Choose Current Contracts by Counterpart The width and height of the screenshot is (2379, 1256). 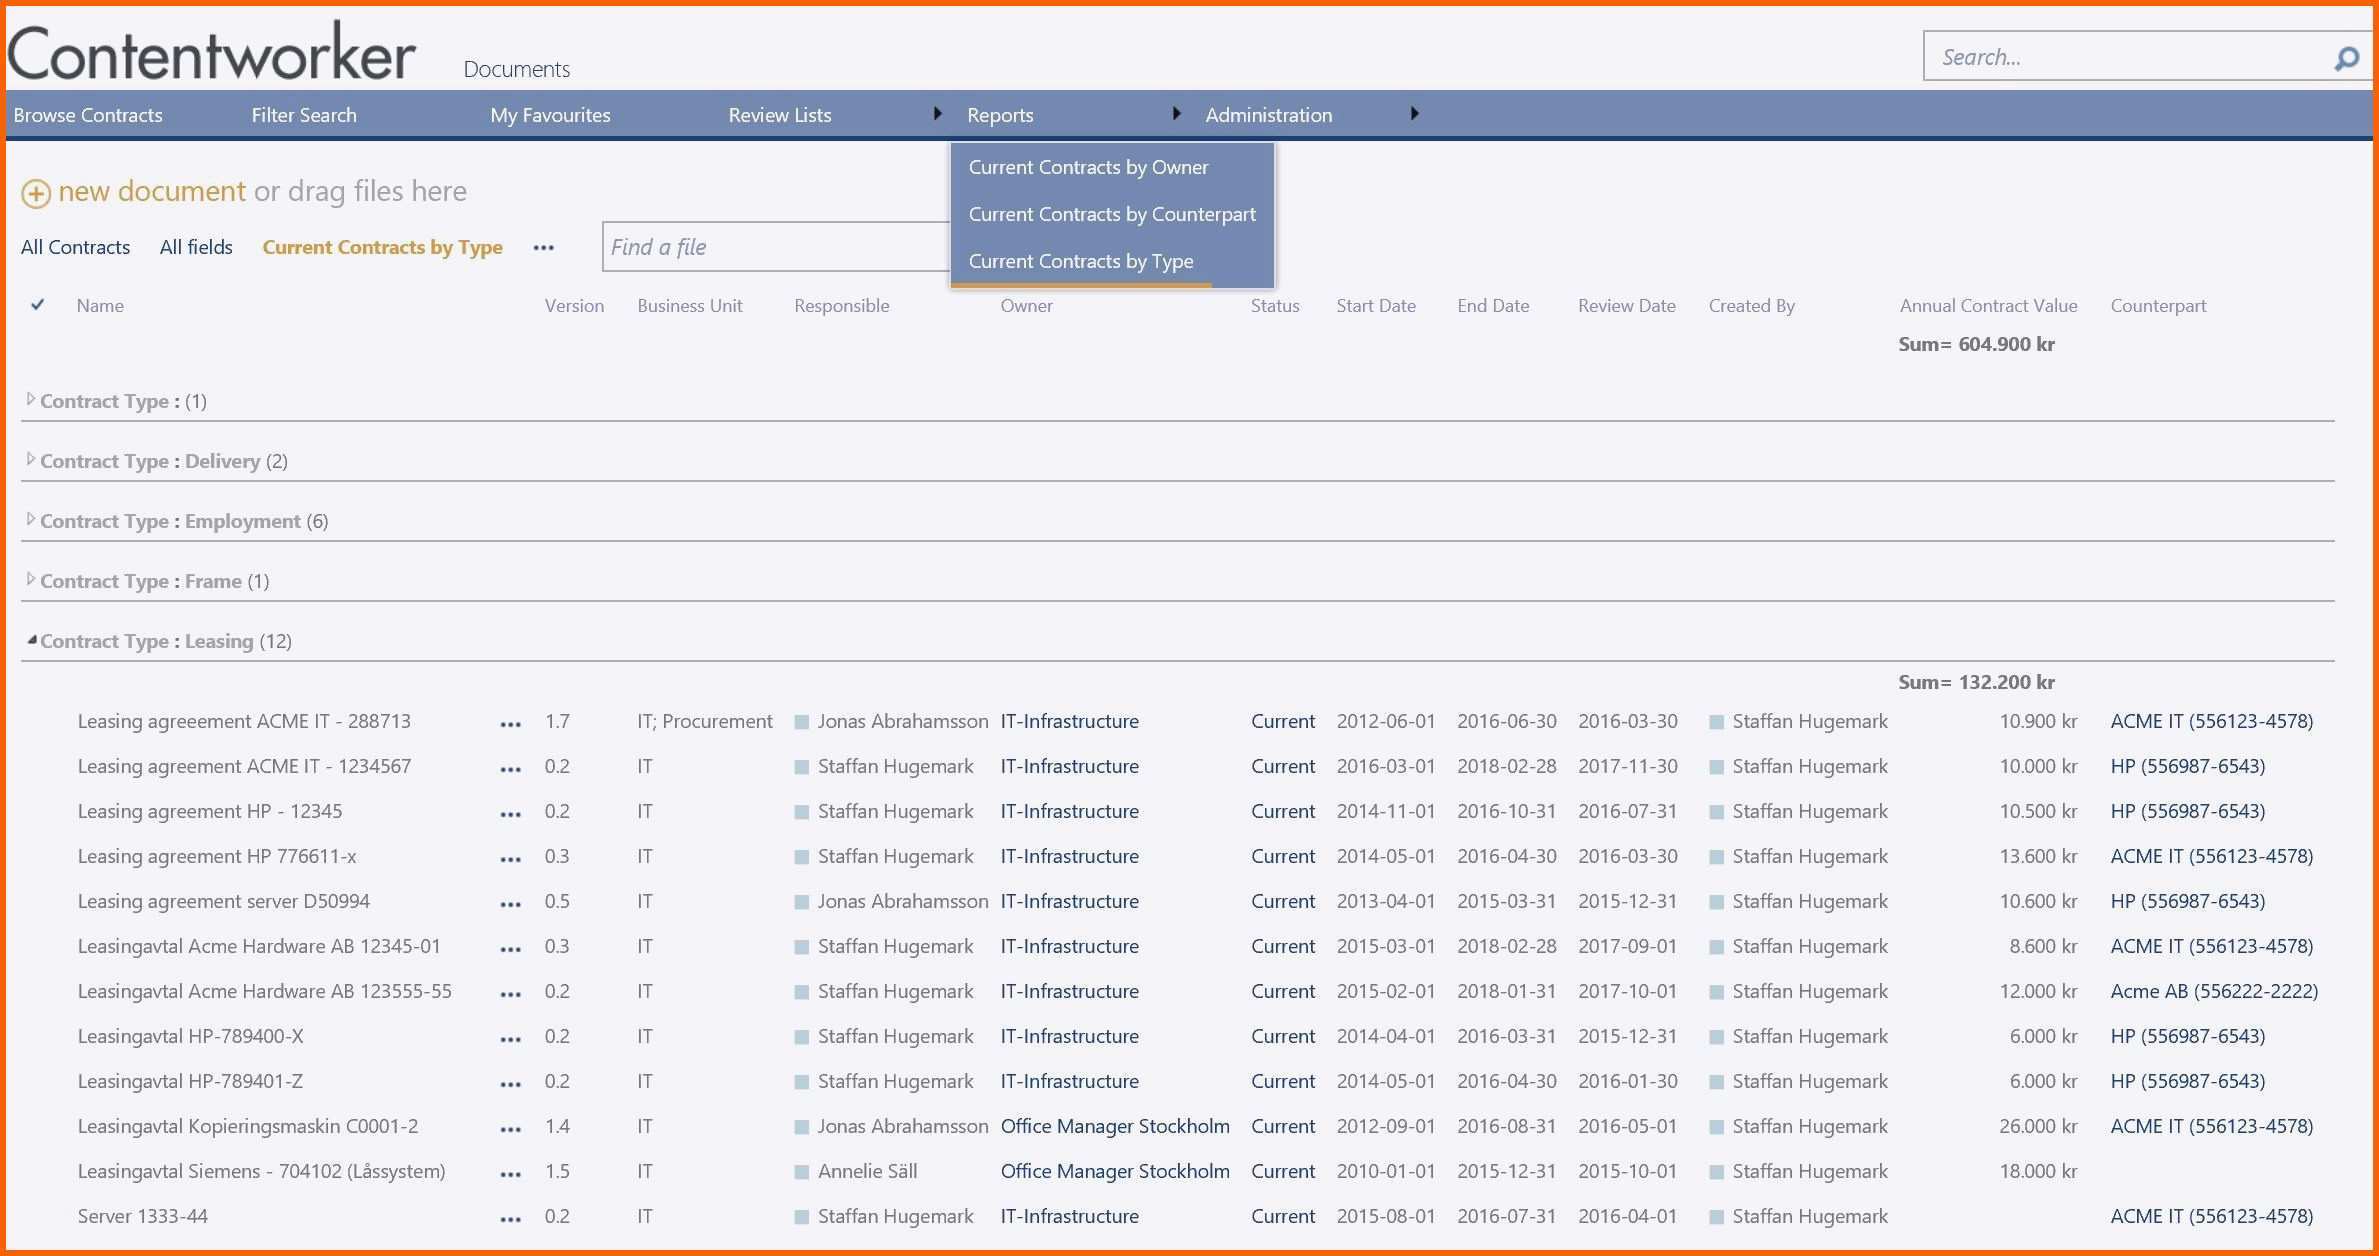click(x=1111, y=215)
